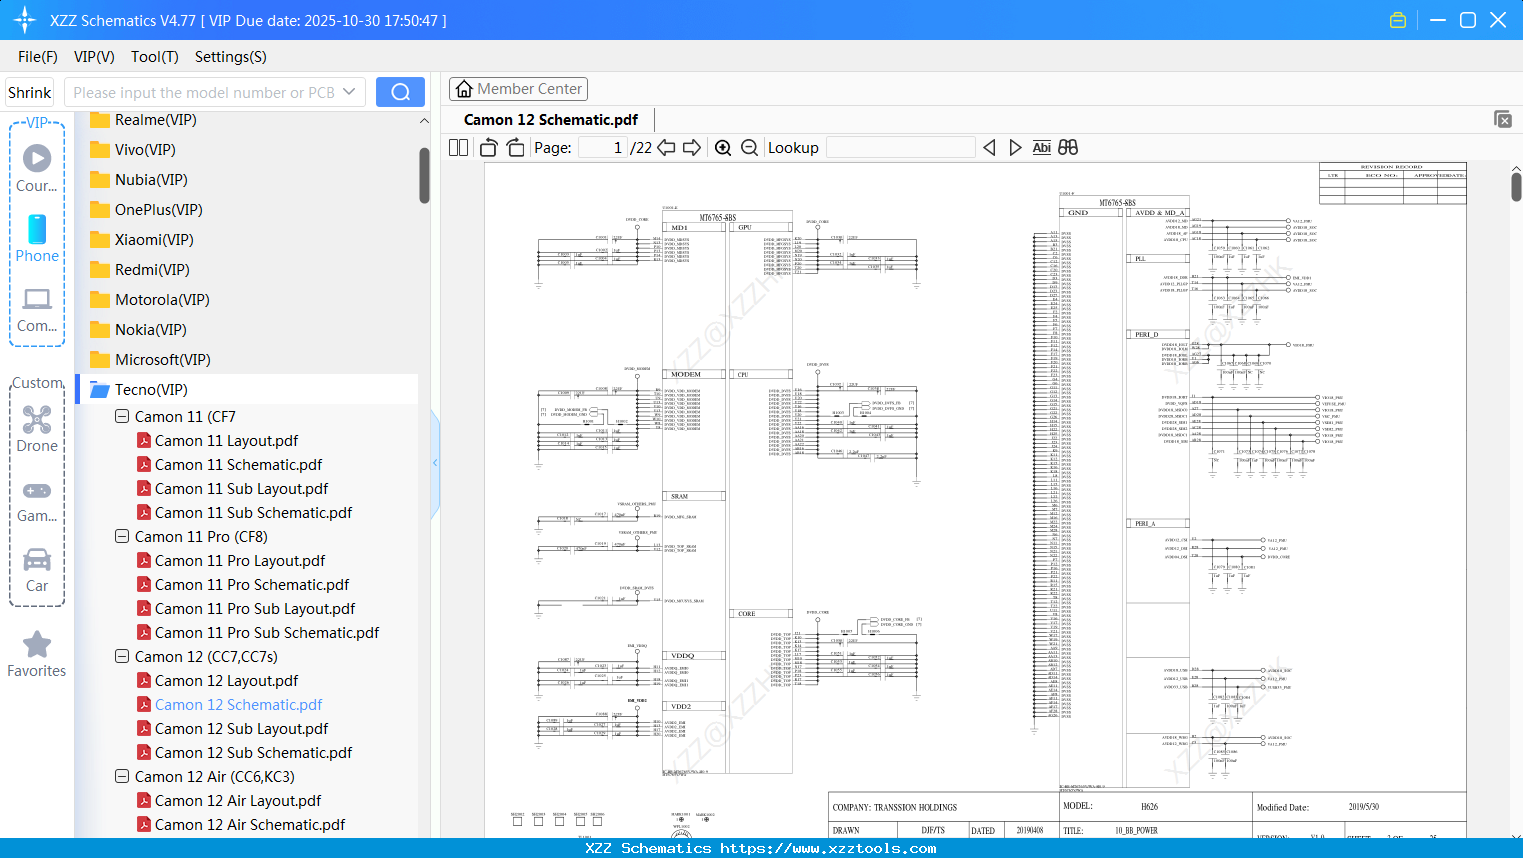Image resolution: width=1523 pixels, height=858 pixels.
Task: Select the two-page view icon
Action: click(457, 147)
